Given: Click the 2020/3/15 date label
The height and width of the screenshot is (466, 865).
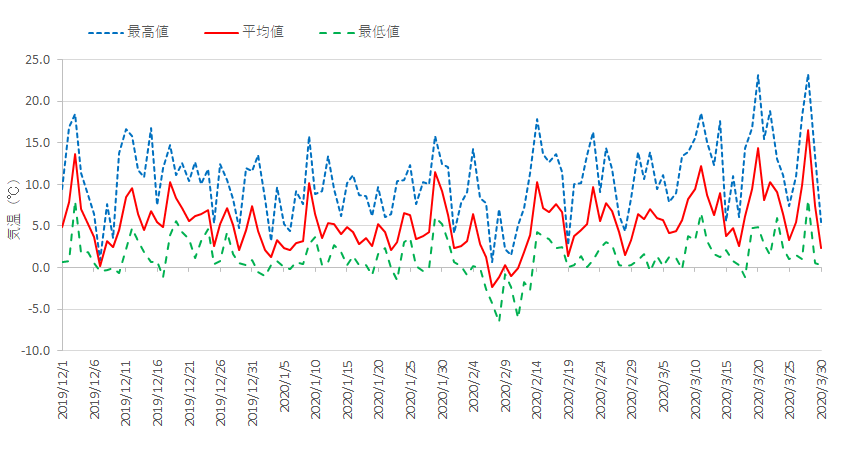Looking at the screenshot, I should (x=727, y=390).
